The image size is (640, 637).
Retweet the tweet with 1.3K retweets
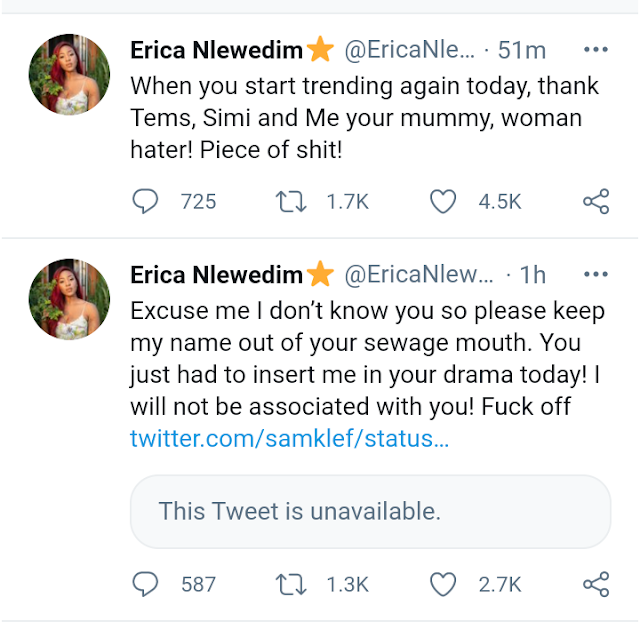click(289, 583)
